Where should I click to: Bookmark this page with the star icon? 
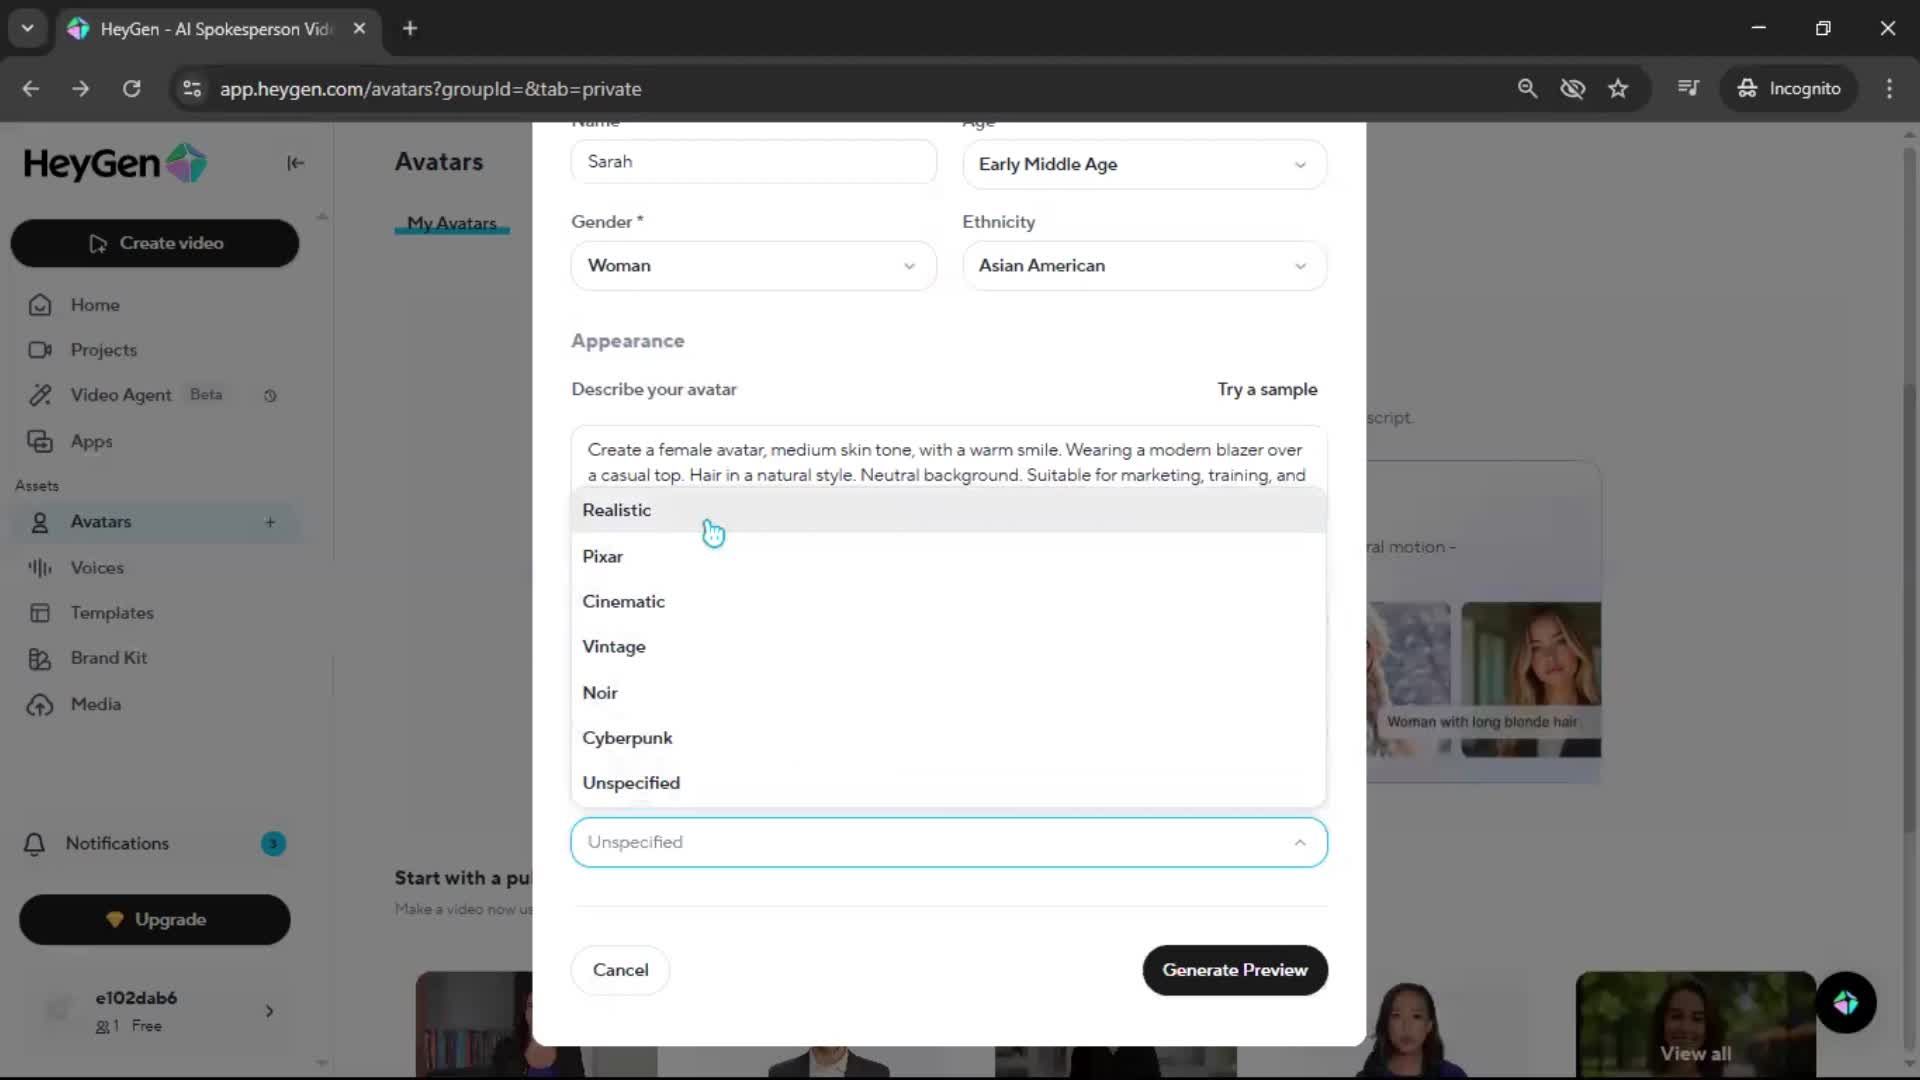pyautogui.click(x=1618, y=89)
